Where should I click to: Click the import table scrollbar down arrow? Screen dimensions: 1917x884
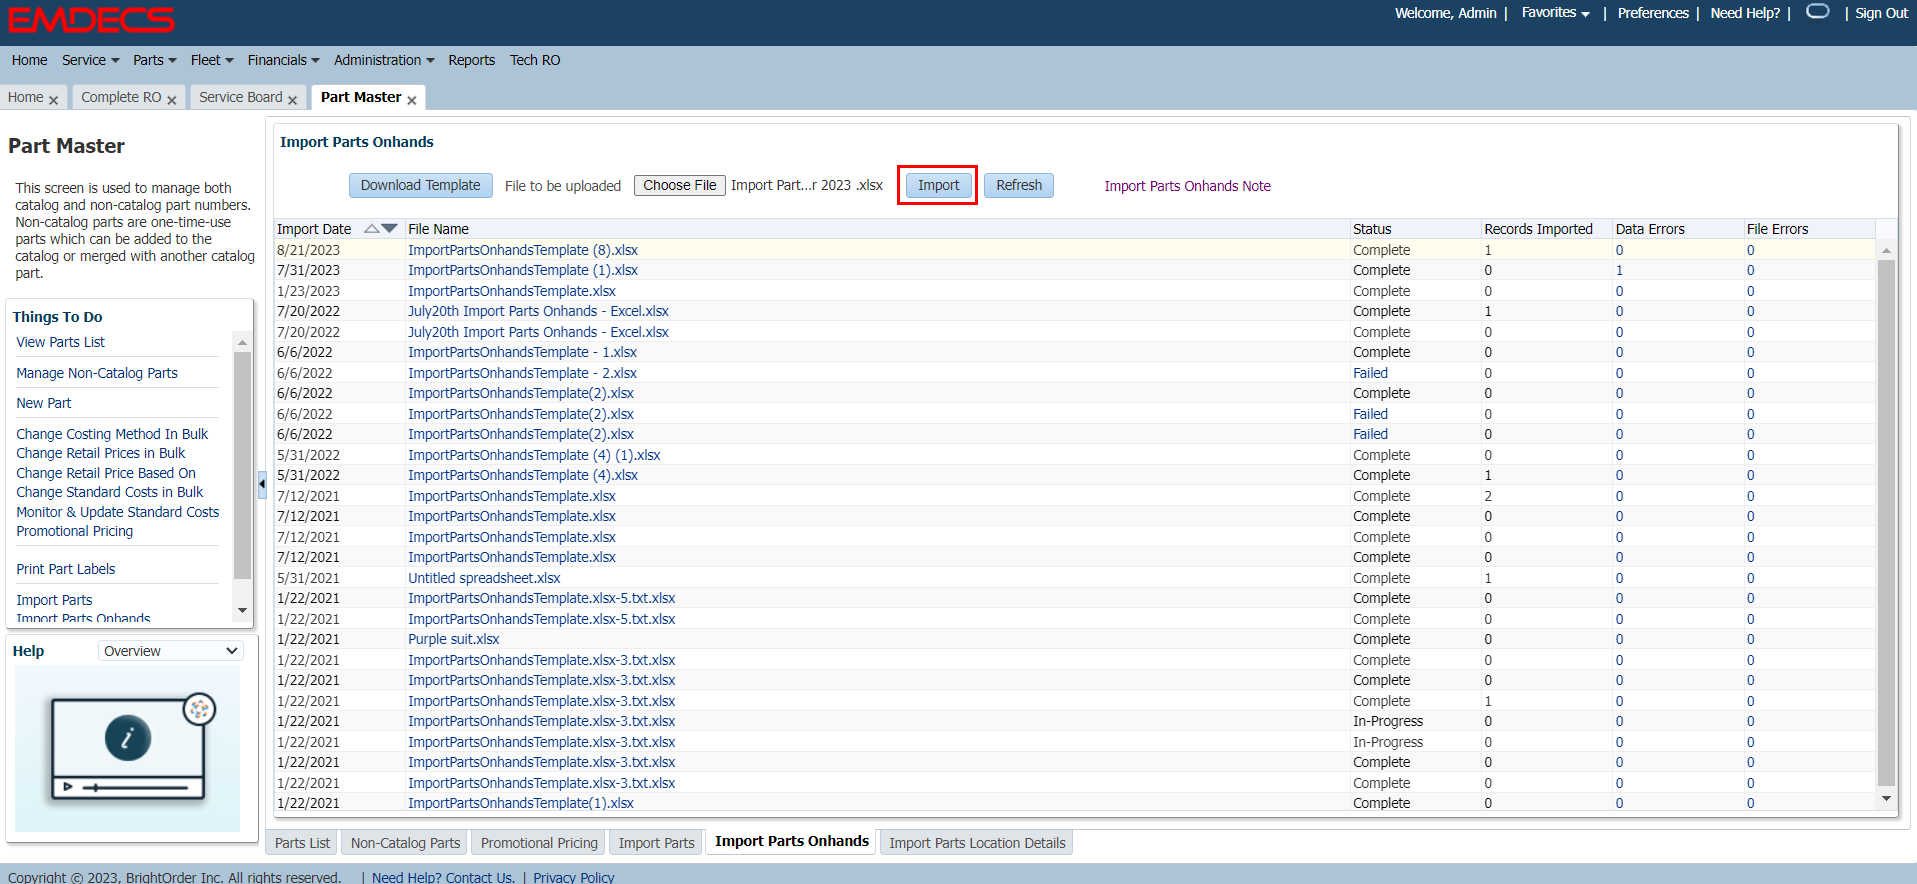[x=1886, y=798]
